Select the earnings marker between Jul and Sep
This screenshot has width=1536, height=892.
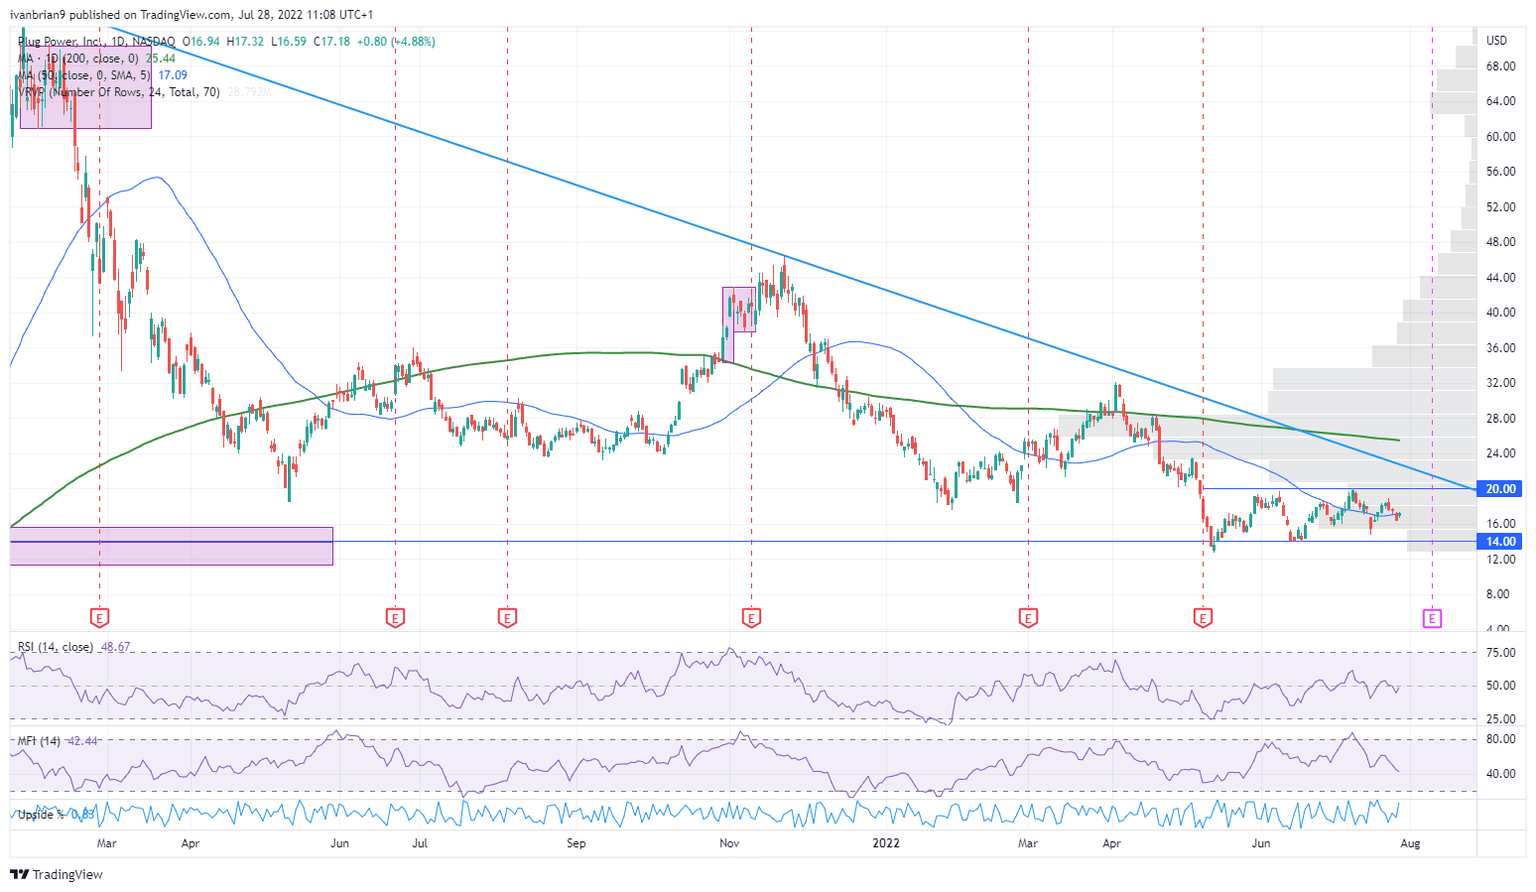click(507, 618)
